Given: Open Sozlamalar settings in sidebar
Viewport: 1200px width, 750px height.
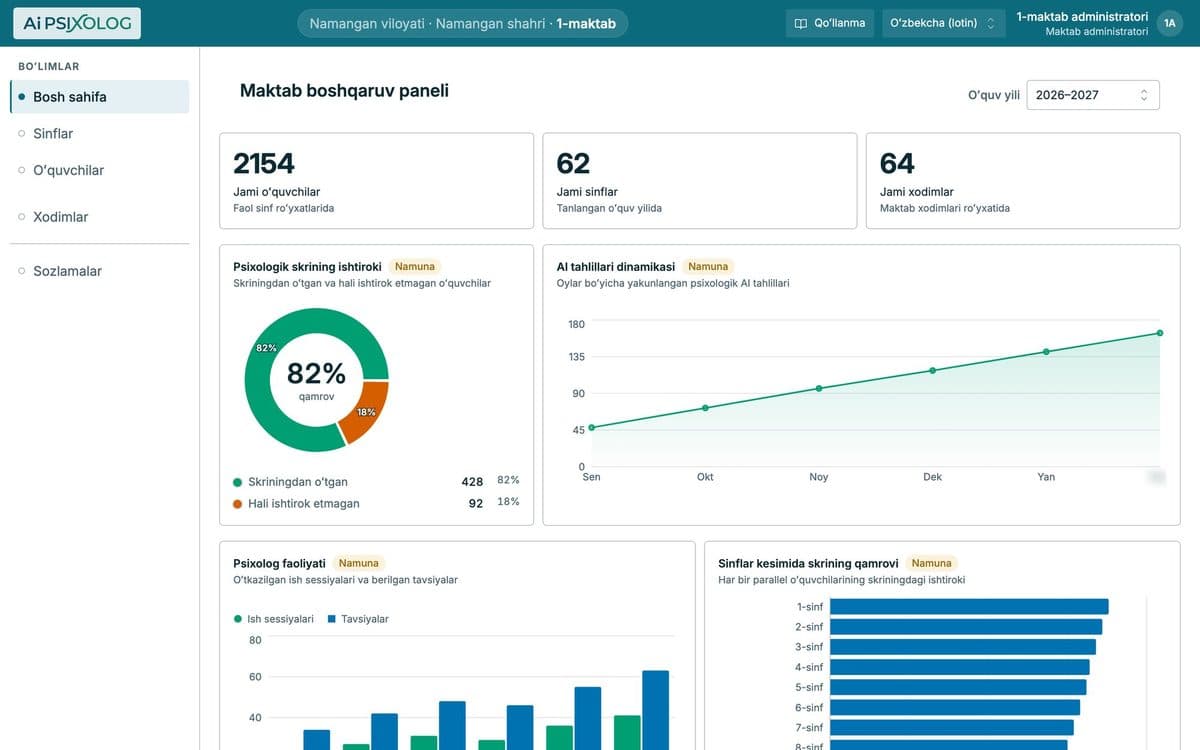Looking at the screenshot, I should [99, 271].
